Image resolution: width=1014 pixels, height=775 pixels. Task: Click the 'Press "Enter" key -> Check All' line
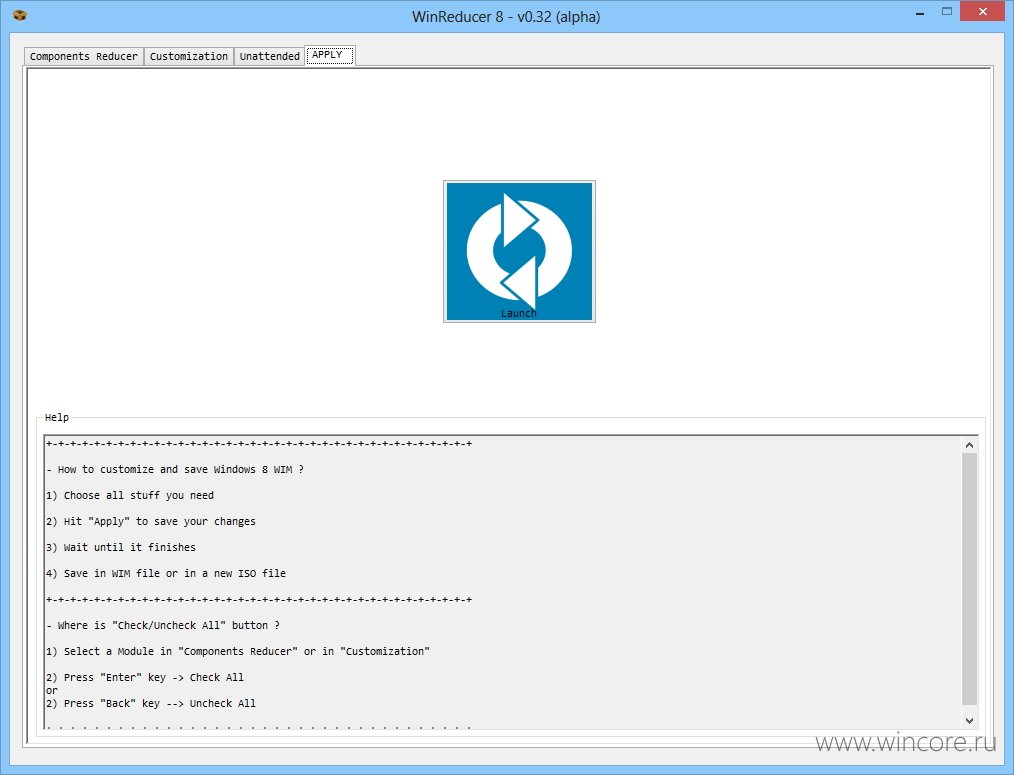(x=145, y=677)
